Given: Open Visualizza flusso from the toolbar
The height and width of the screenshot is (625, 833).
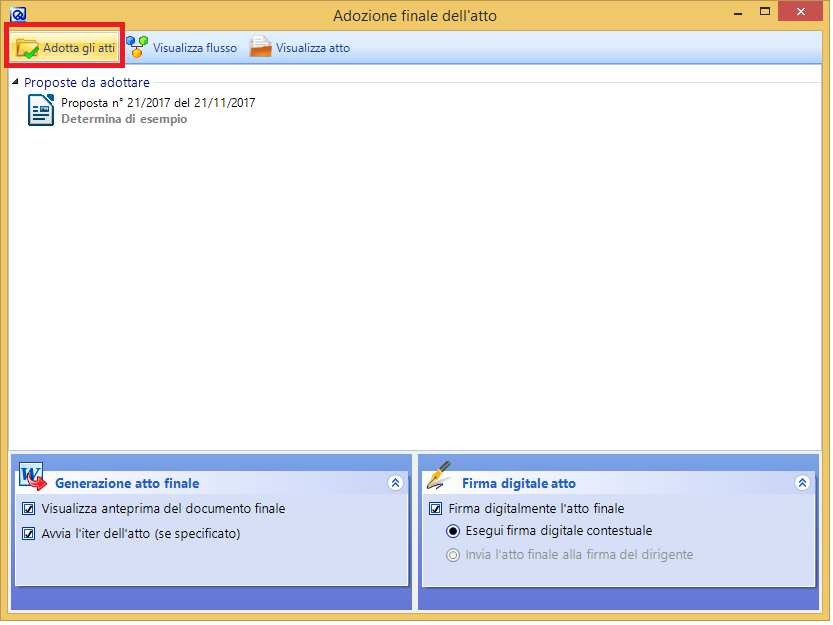Looking at the screenshot, I should point(182,48).
